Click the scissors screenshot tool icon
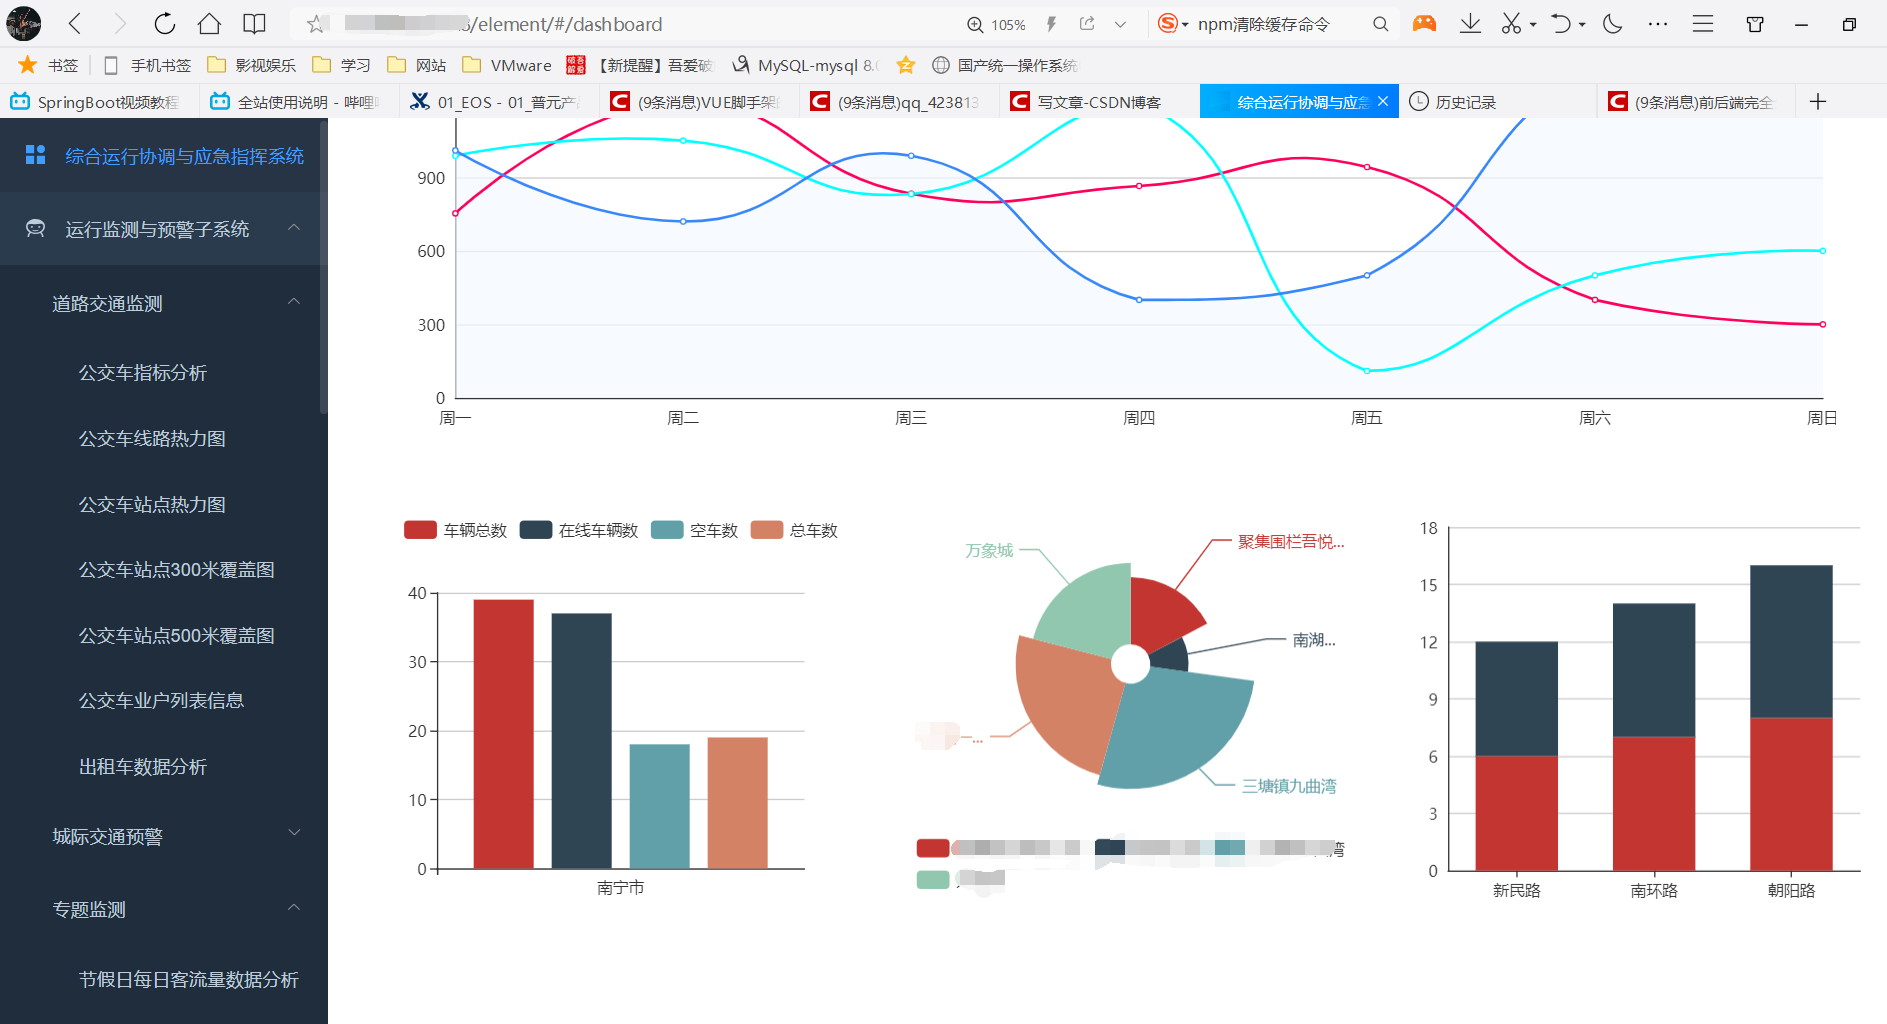The height and width of the screenshot is (1024, 1887). click(1511, 24)
